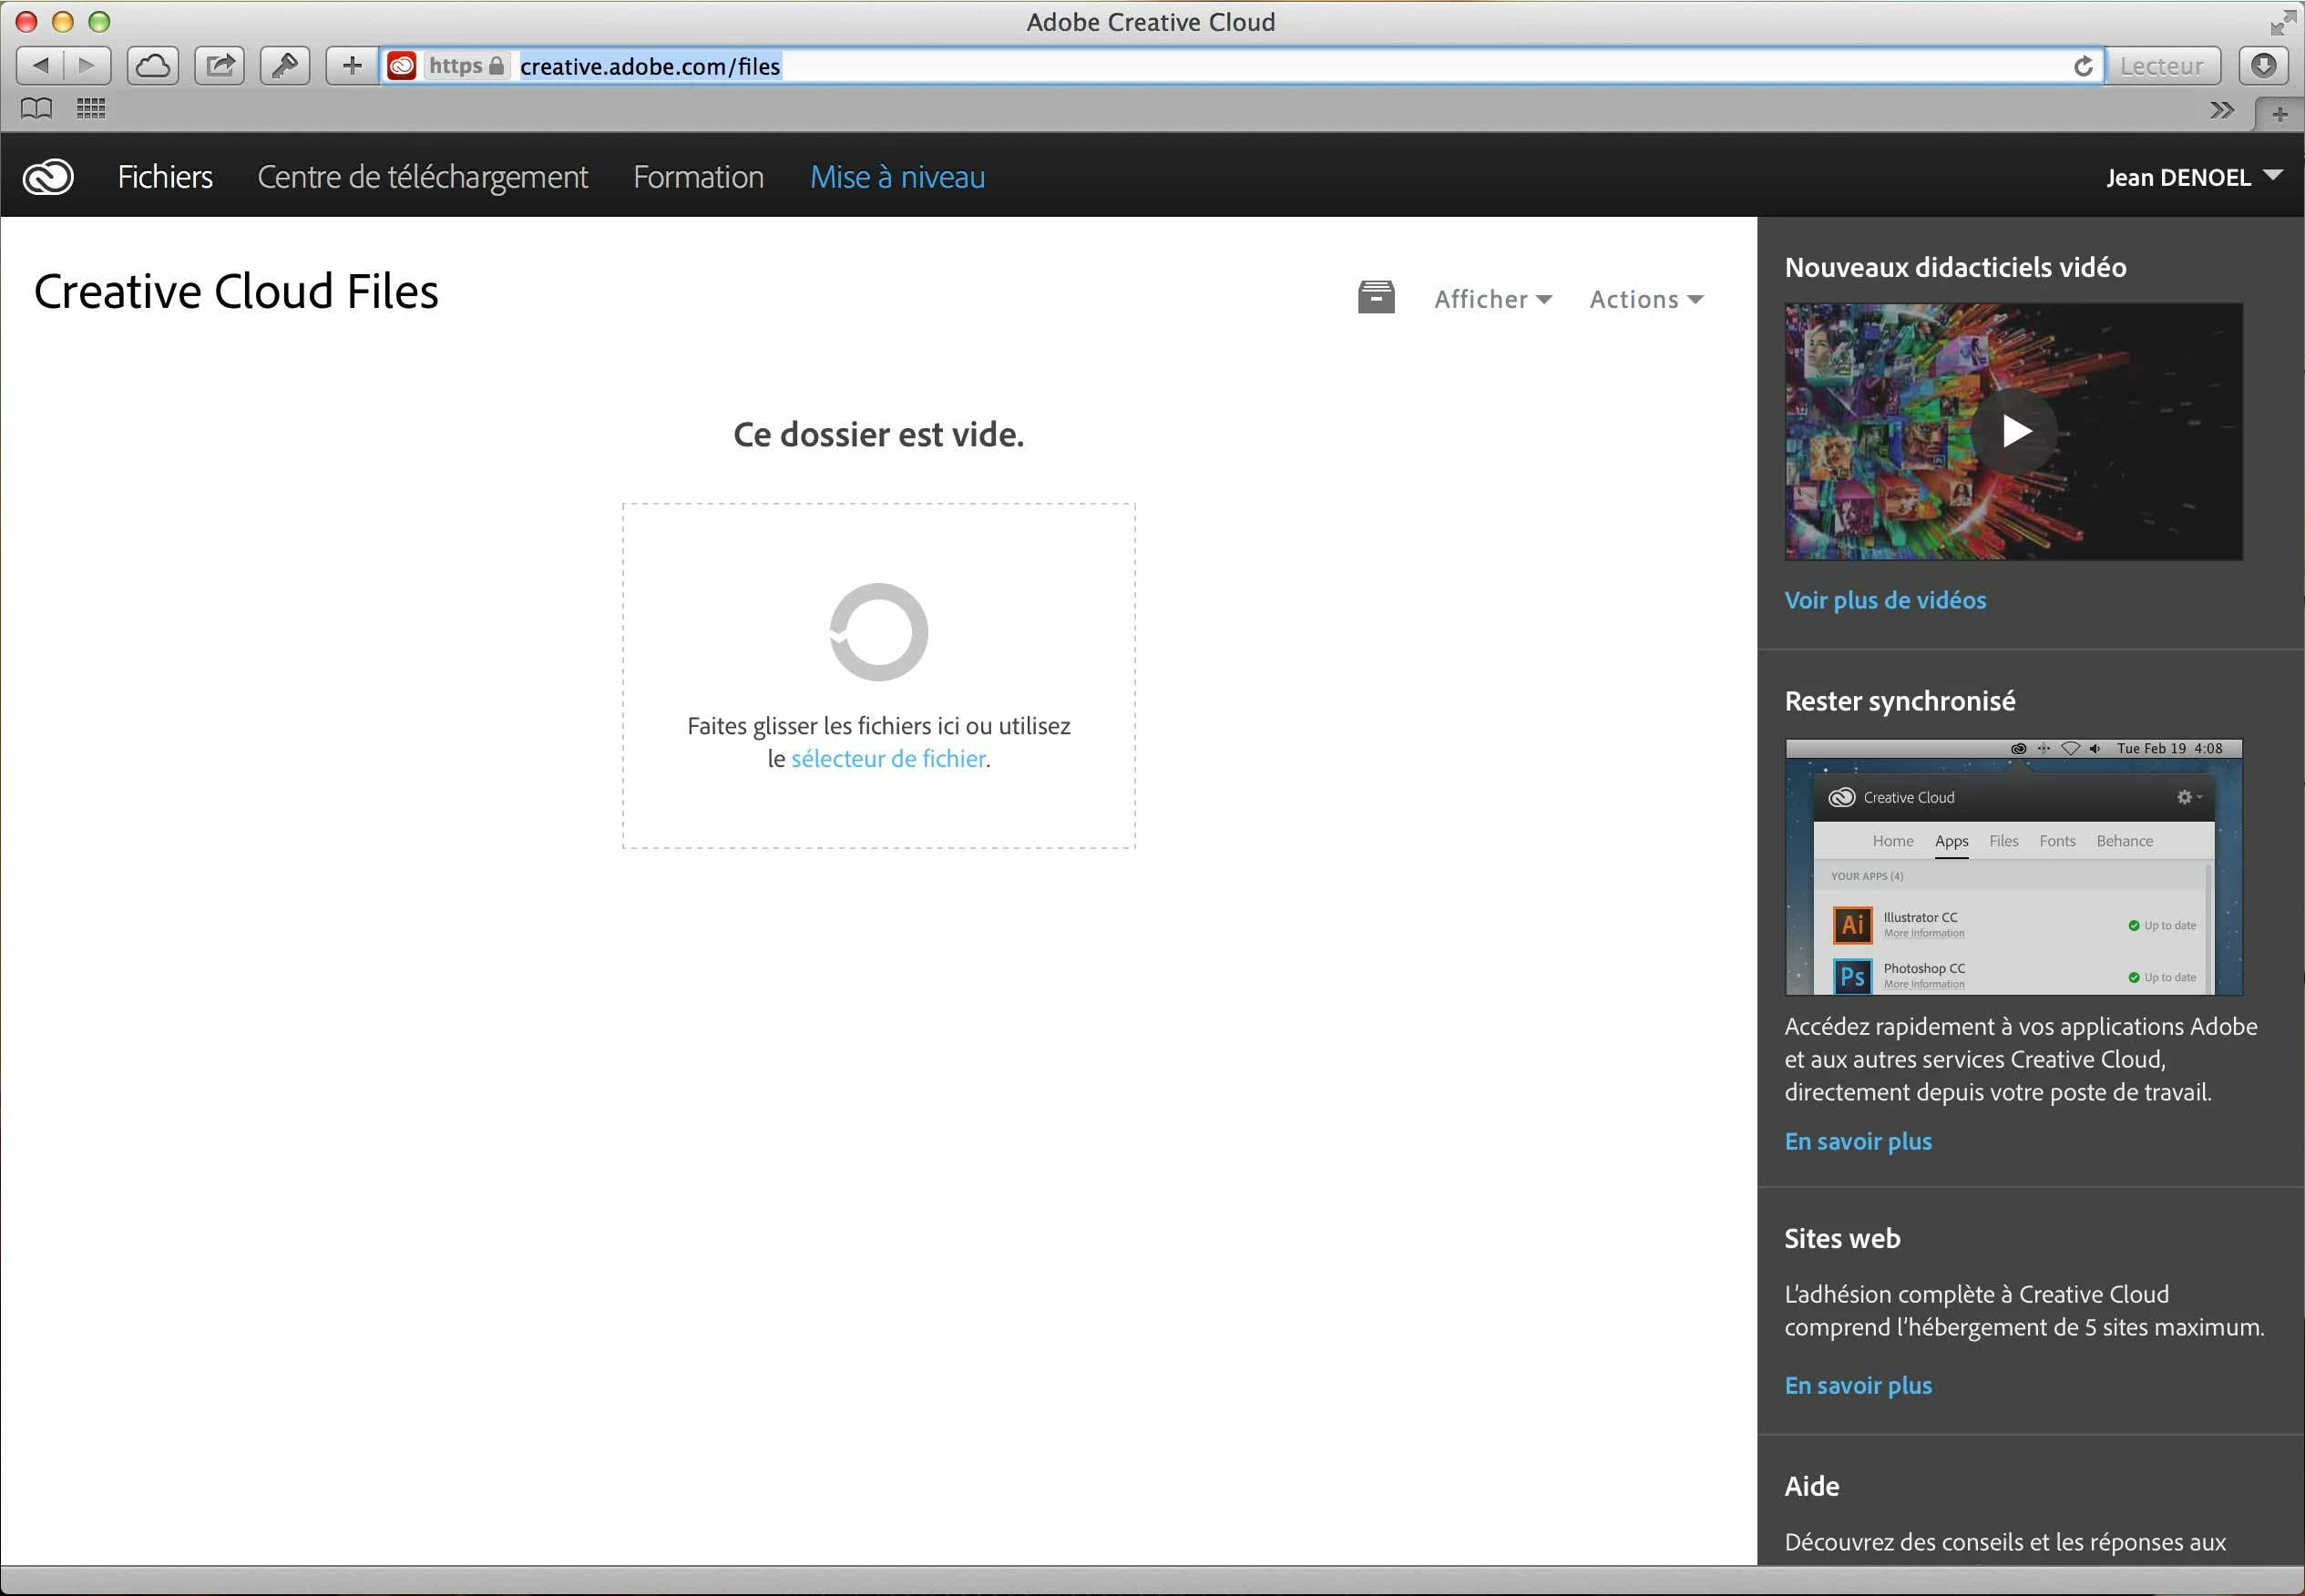Click the Rester synchronisé app thumbnail
The width and height of the screenshot is (2305, 1596).
click(2013, 867)
